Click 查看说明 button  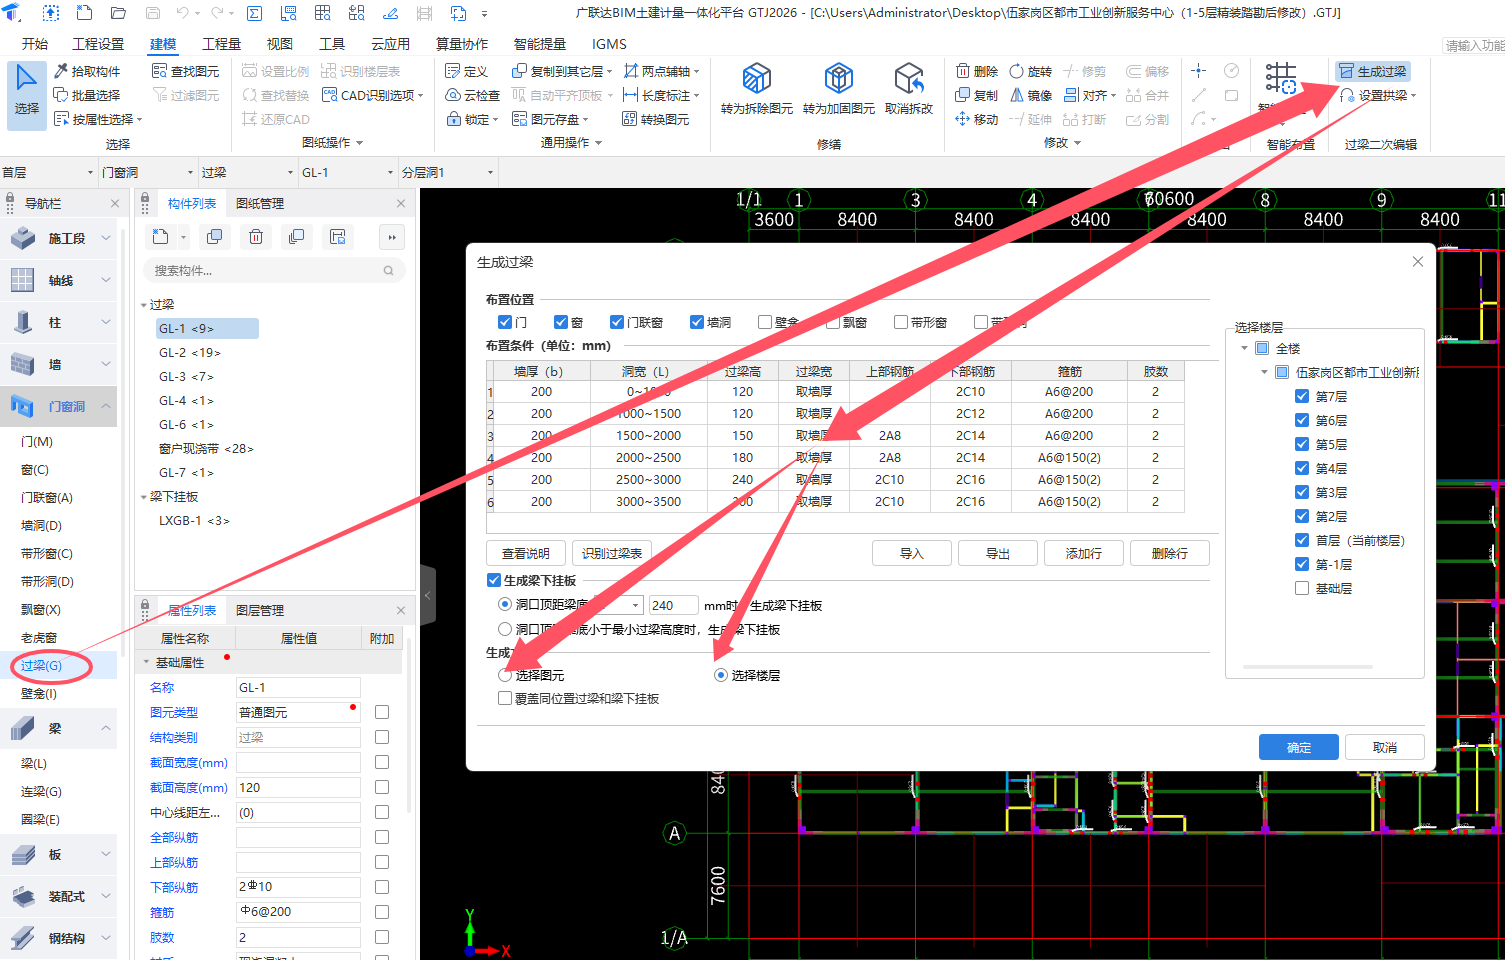coord(526,553)
